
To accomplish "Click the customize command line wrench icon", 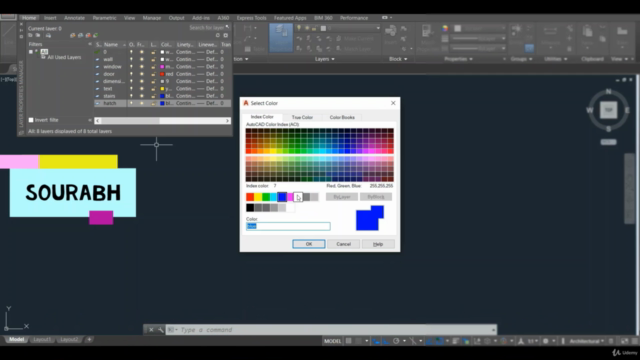I will pyautogui.click(x=160, y=330).
